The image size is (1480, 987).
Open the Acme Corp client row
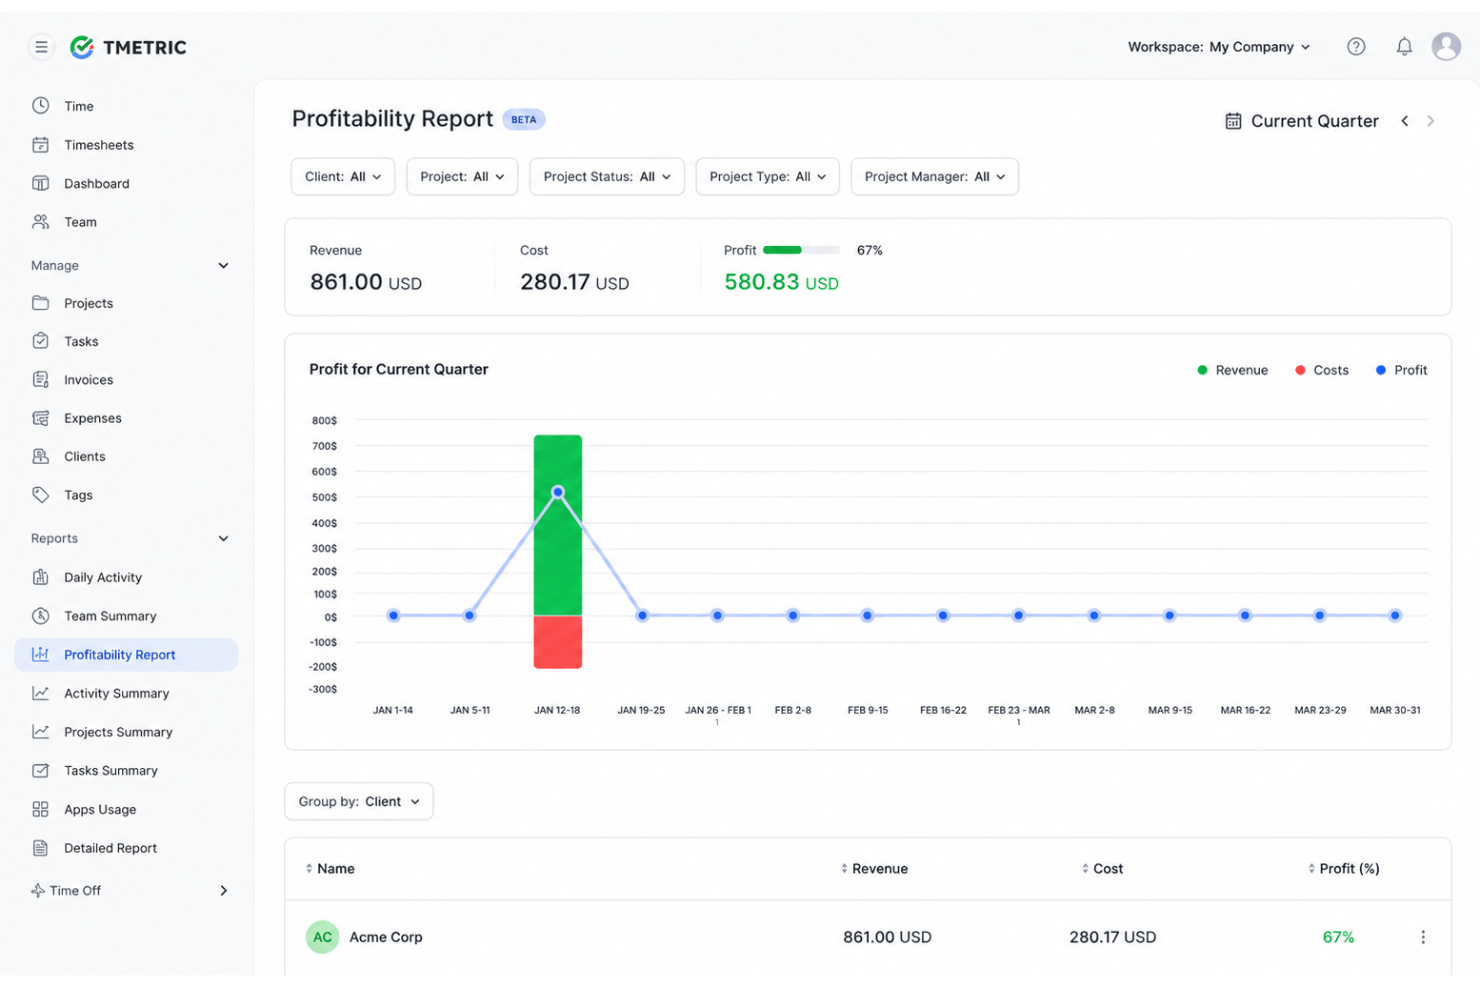click(x=867, y=937)
